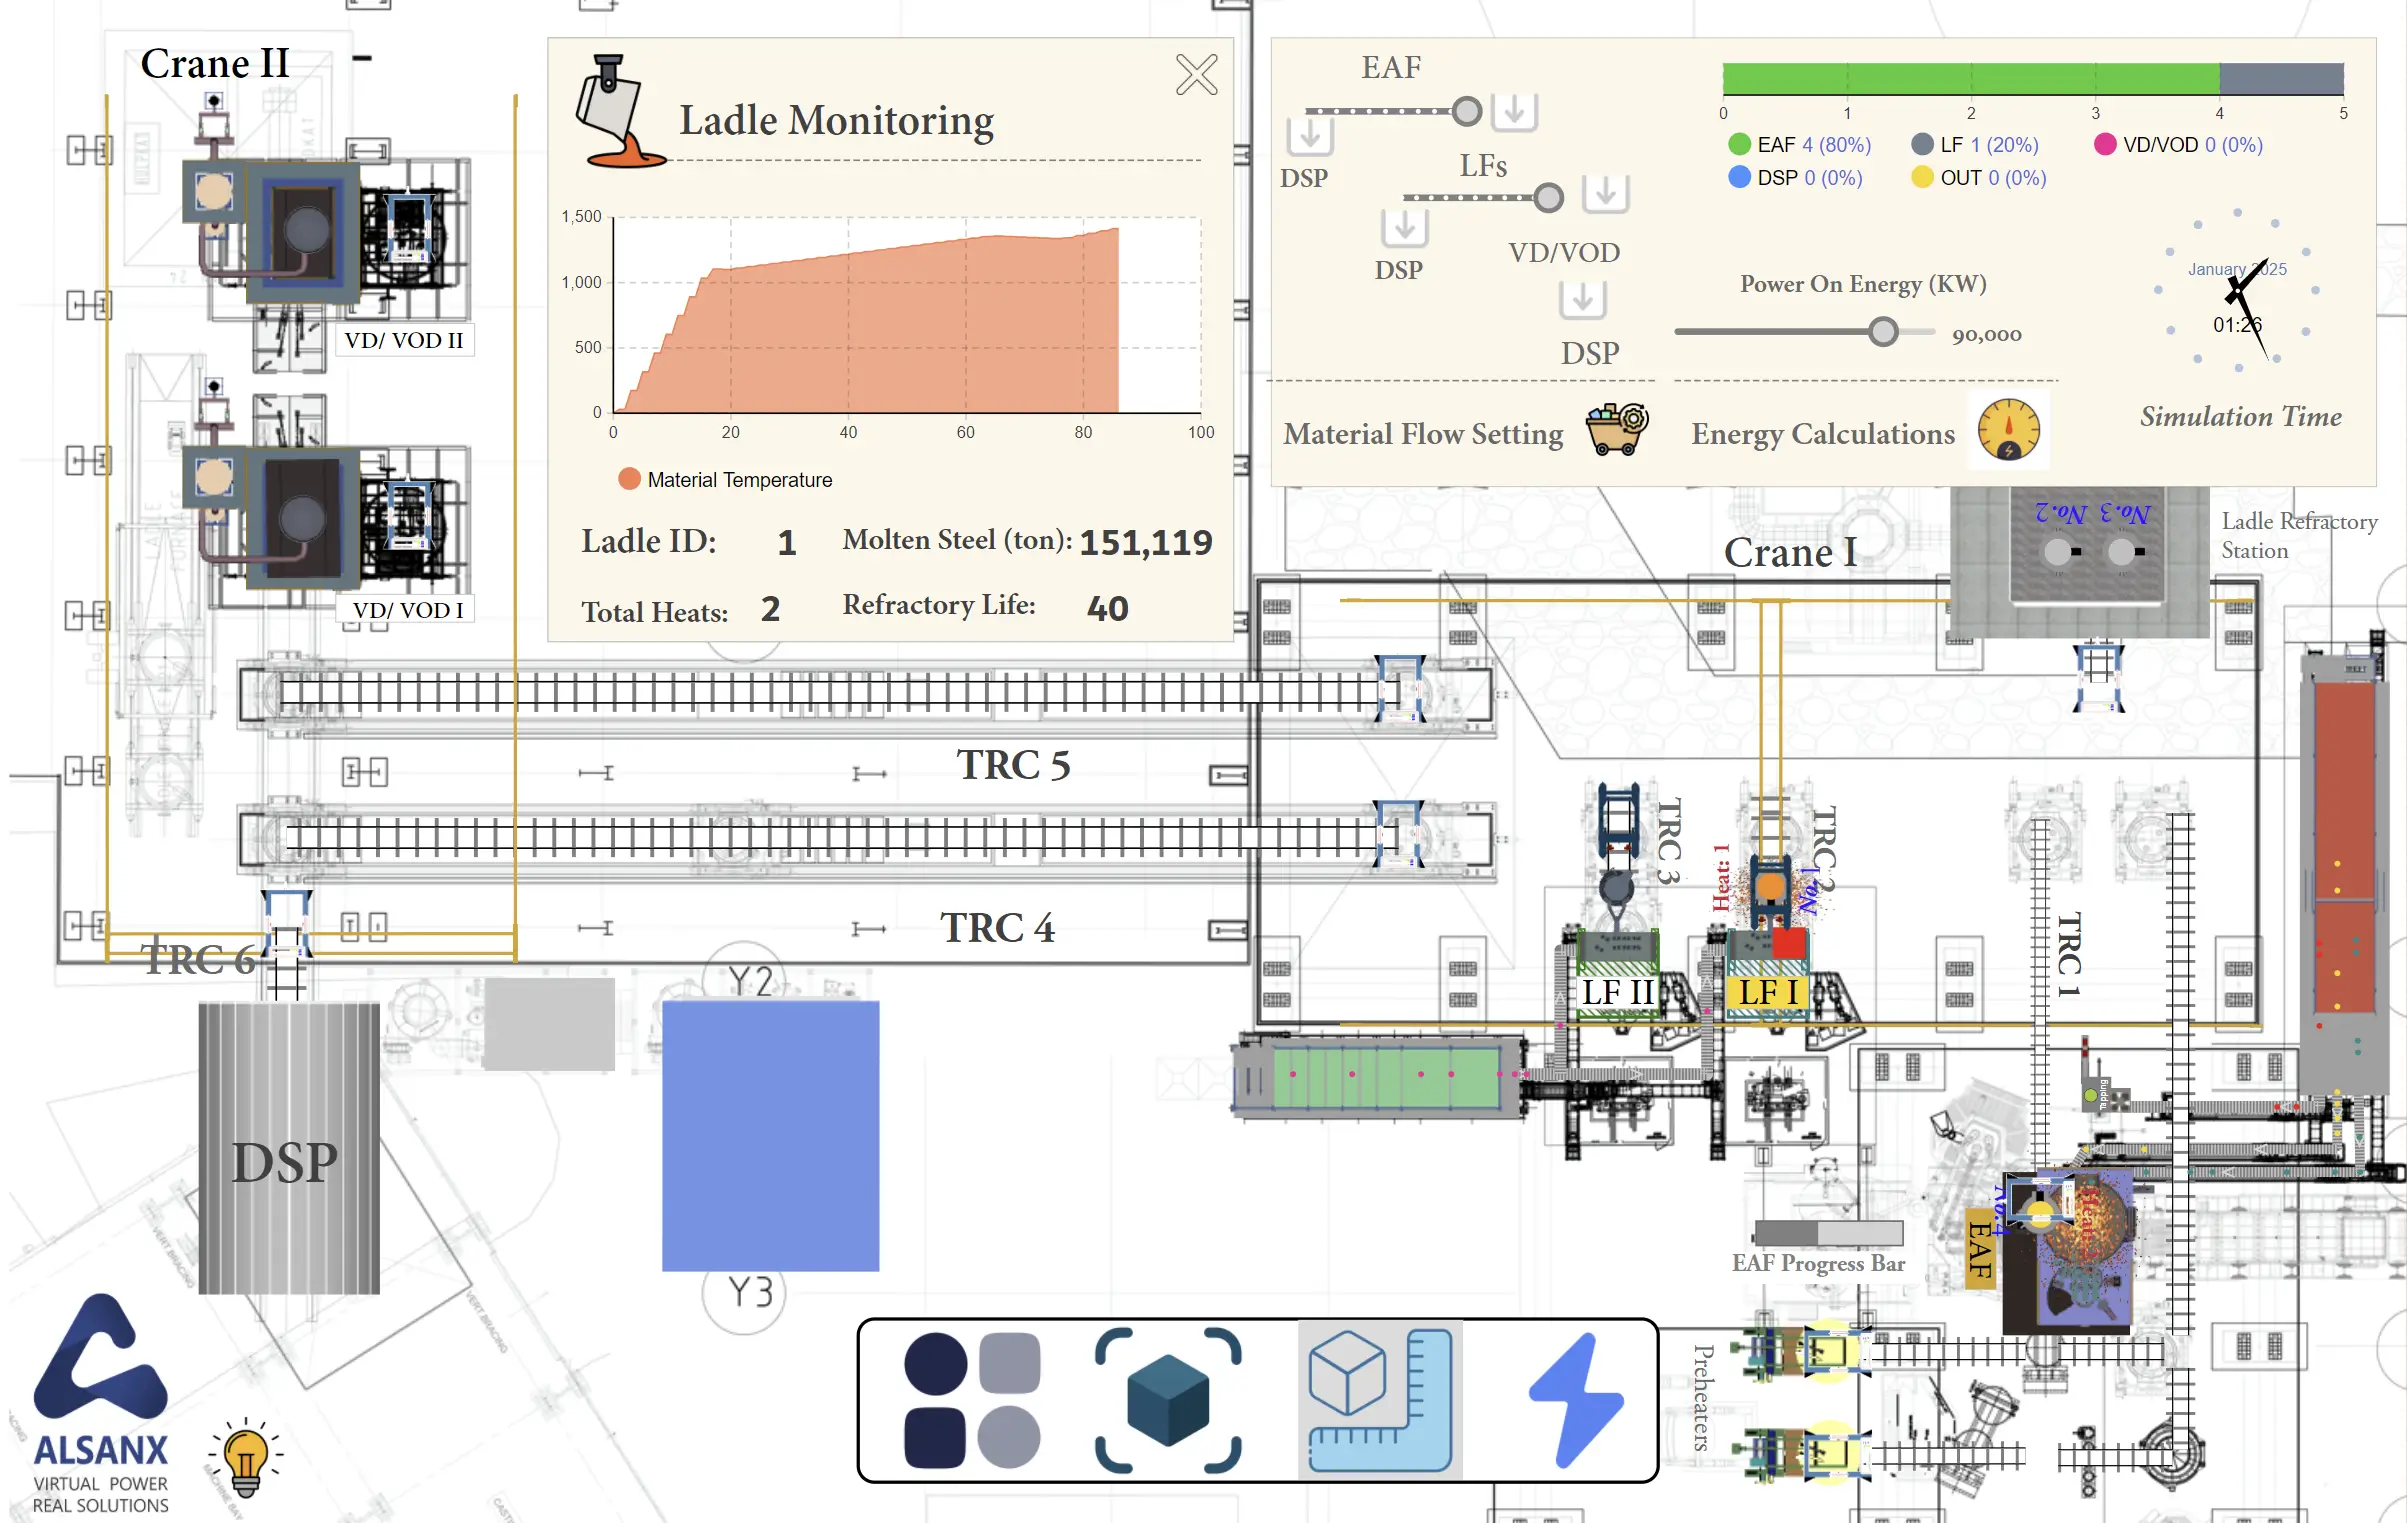
Task: Open Energy Calculations gauge icon
Action: coord(2008,430)
